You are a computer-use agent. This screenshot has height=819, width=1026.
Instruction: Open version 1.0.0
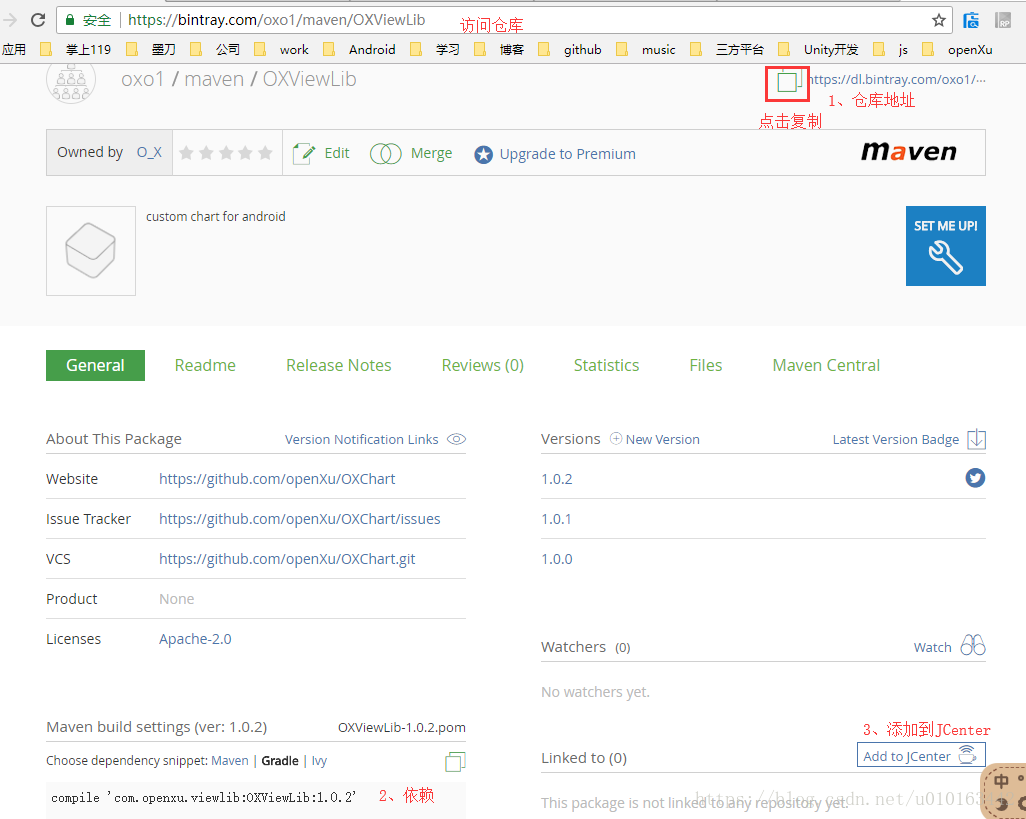557,559
